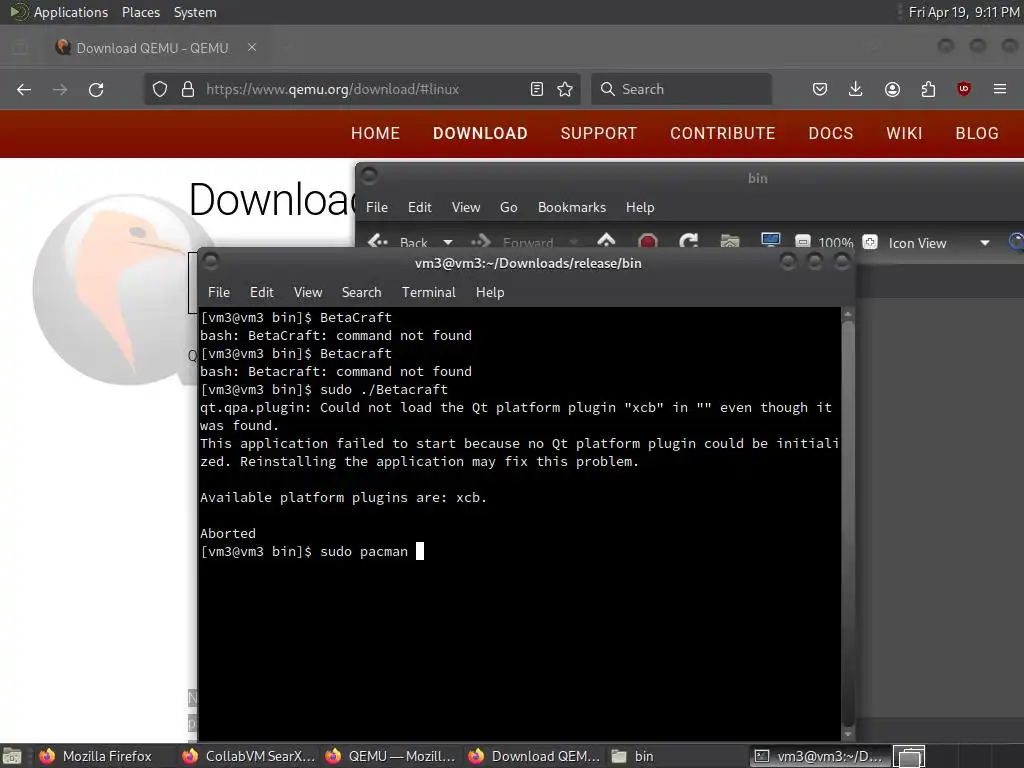Image resolution: width=1024 pixels, height=768 pixels.
Task: Switch to vm3@vm3 terminal taskbar item
Action: [x=819, y=756]
